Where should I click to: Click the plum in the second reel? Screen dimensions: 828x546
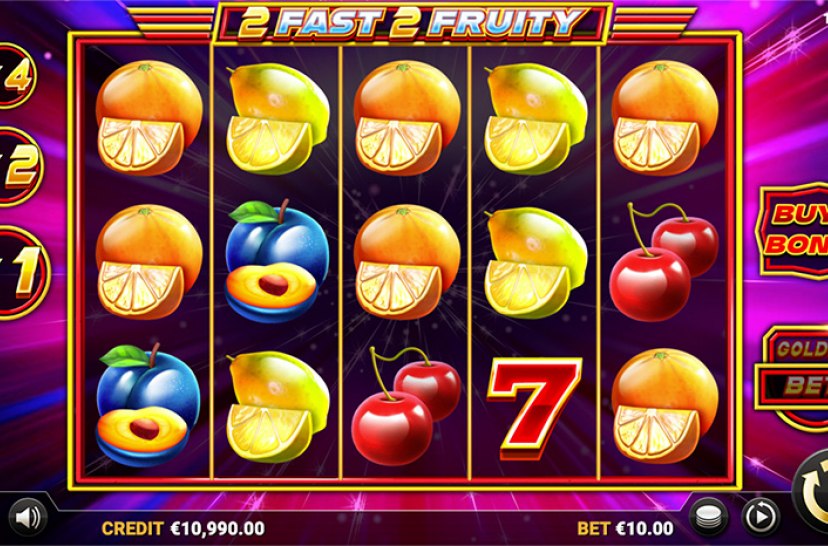pyautogui.click(x=277, y=260)
